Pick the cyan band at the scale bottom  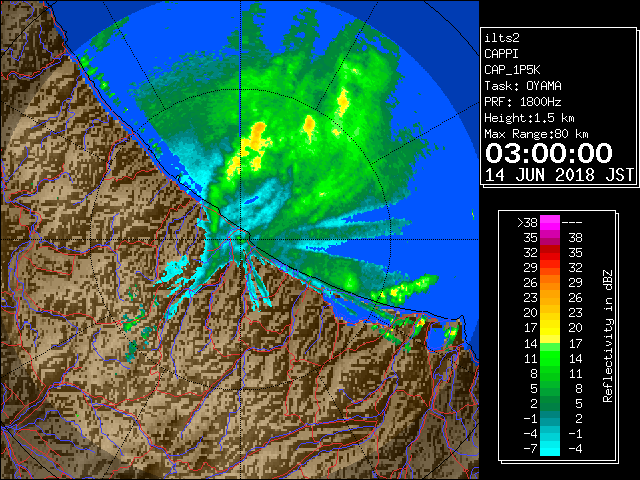pos(550,448)
